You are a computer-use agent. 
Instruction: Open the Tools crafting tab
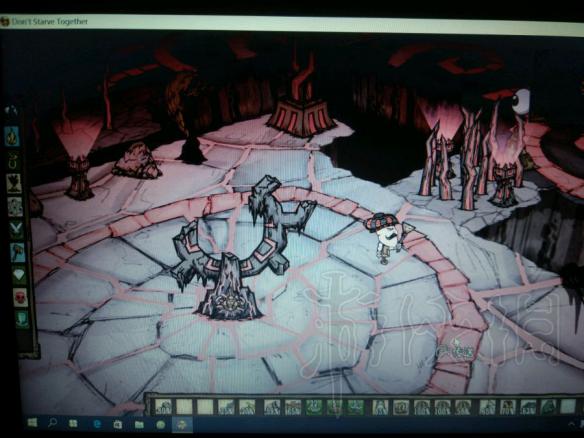pyautogui.click(x=11, y=111)
